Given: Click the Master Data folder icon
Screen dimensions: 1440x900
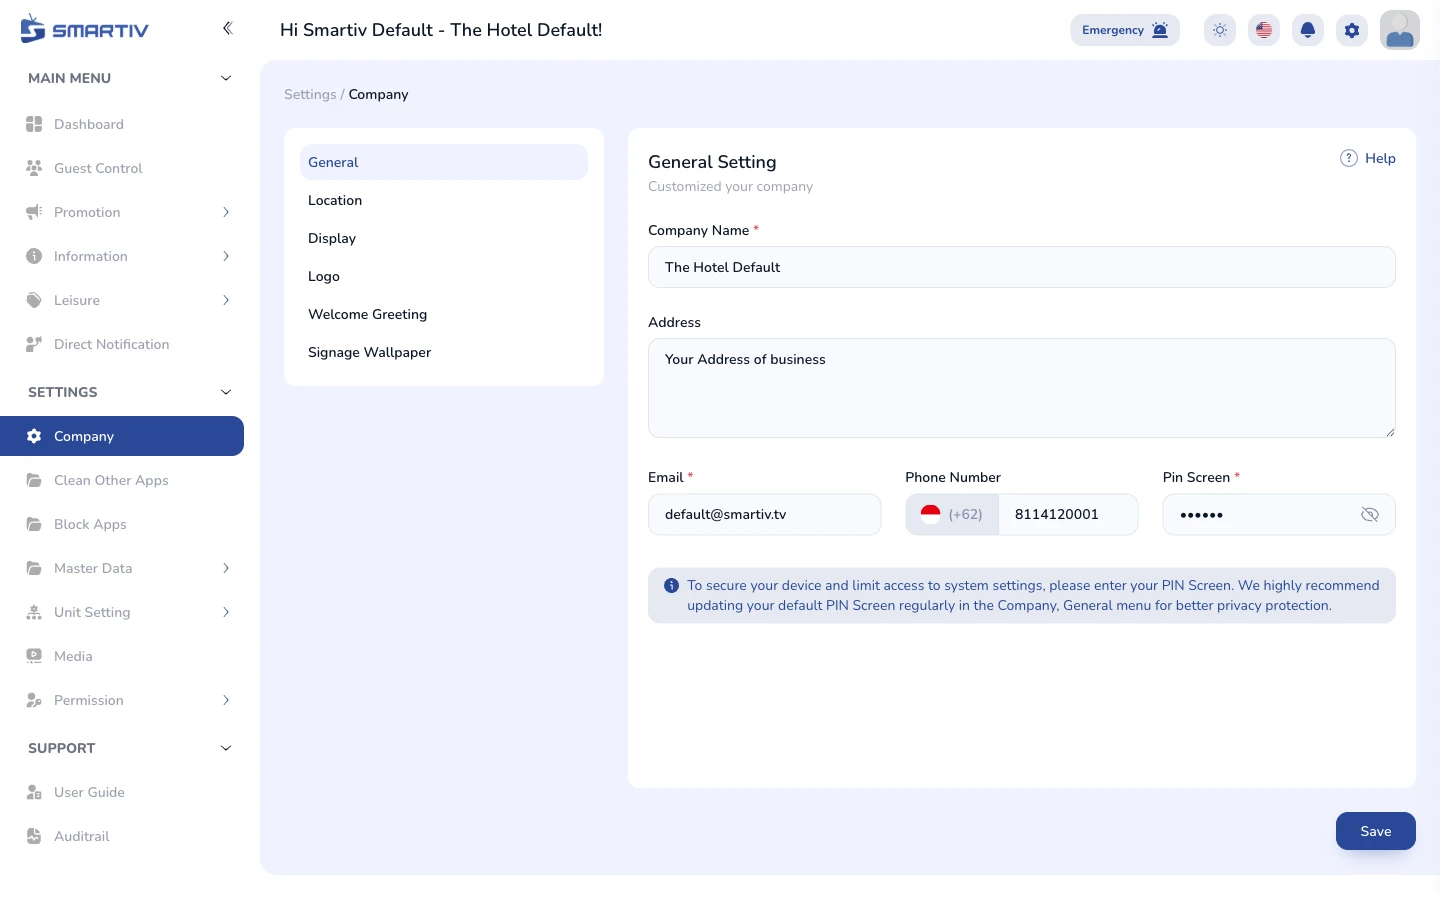Looking at the screenshot, I should [x=34, y=568].
